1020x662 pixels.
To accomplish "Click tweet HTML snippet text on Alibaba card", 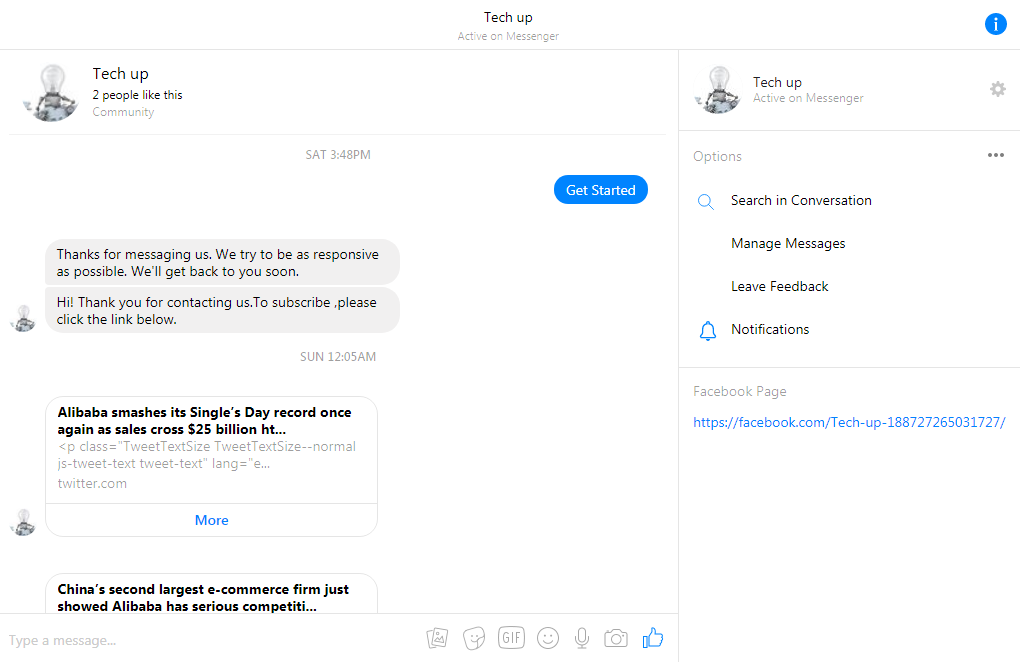I will (207, 455).
